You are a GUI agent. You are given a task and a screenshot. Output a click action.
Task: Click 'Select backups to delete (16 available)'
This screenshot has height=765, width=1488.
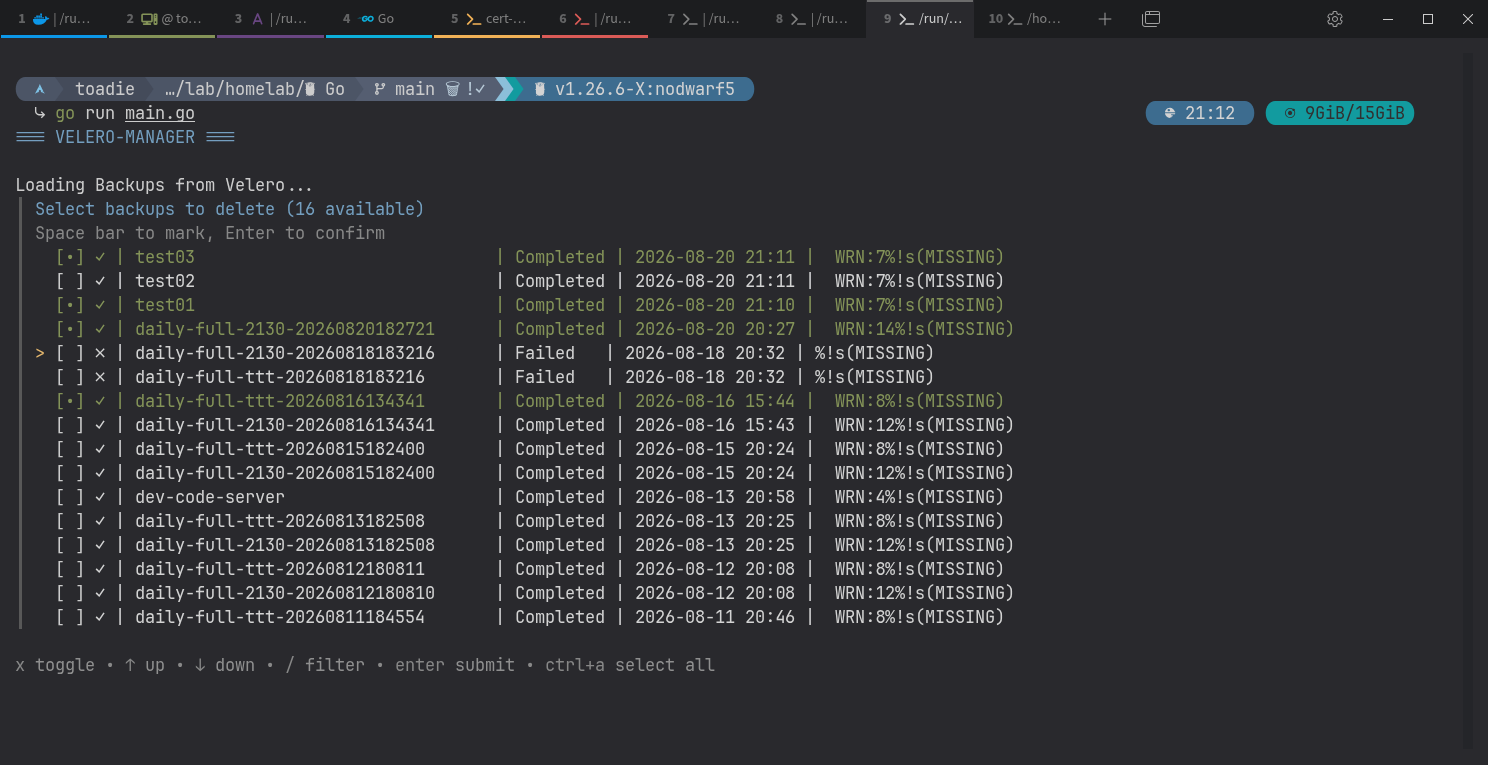pos(230,209)
